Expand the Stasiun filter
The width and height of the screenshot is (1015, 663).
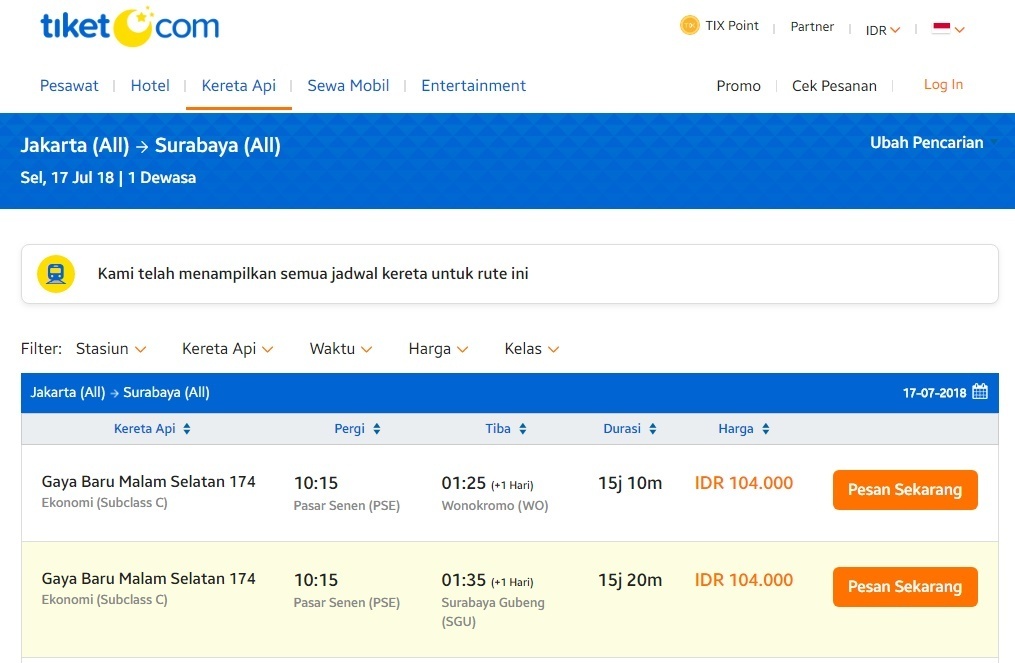point(111,349)
